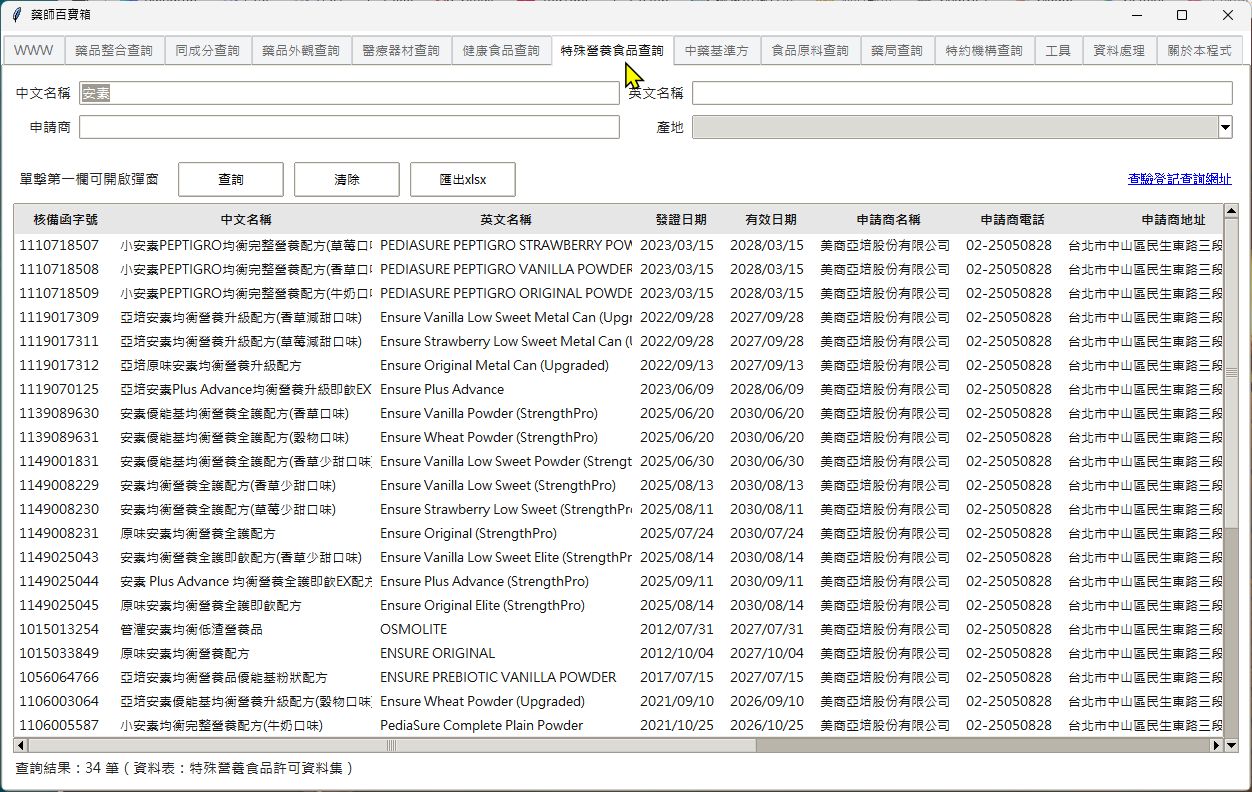Select record 1149025044
1252x792 pixels.
point(59,581)
